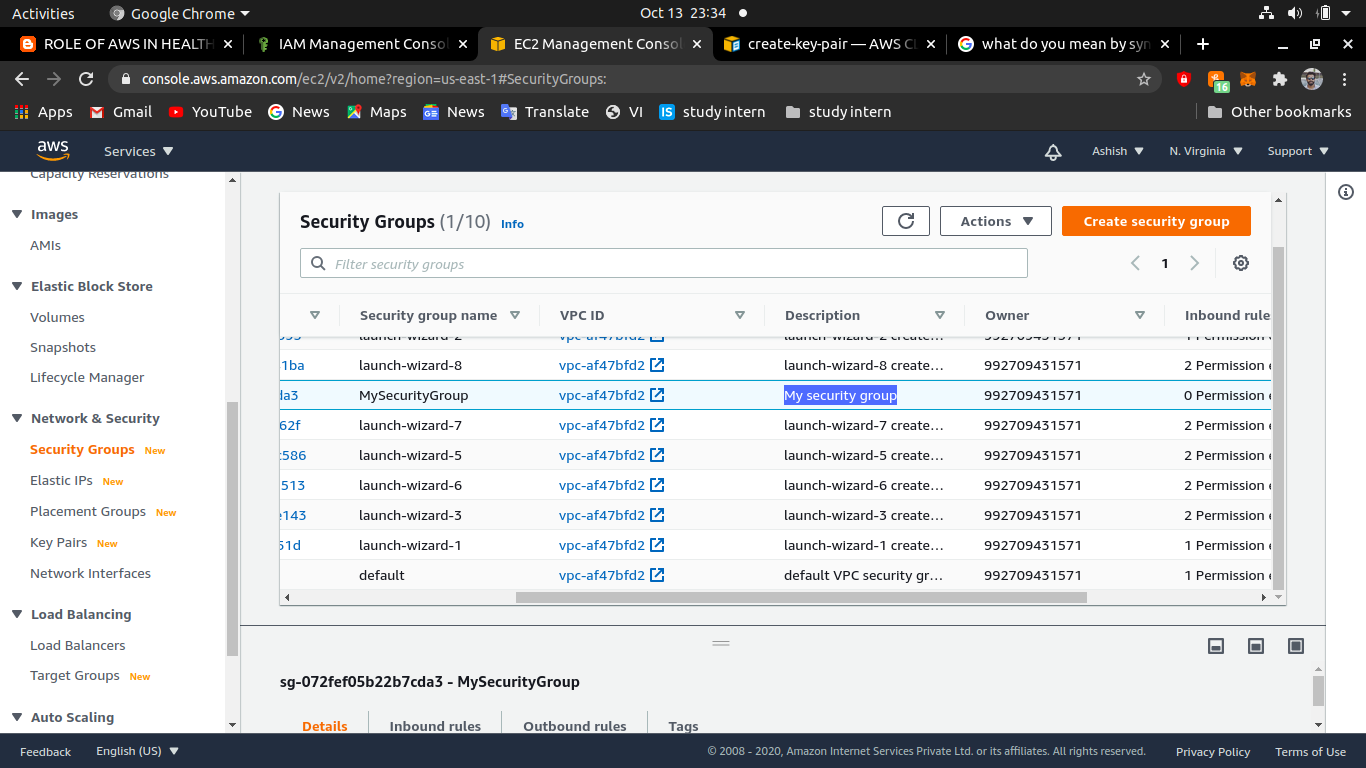1366x768 pixels.
Task: Change language with English (US) selector
Action: (137, 751)
